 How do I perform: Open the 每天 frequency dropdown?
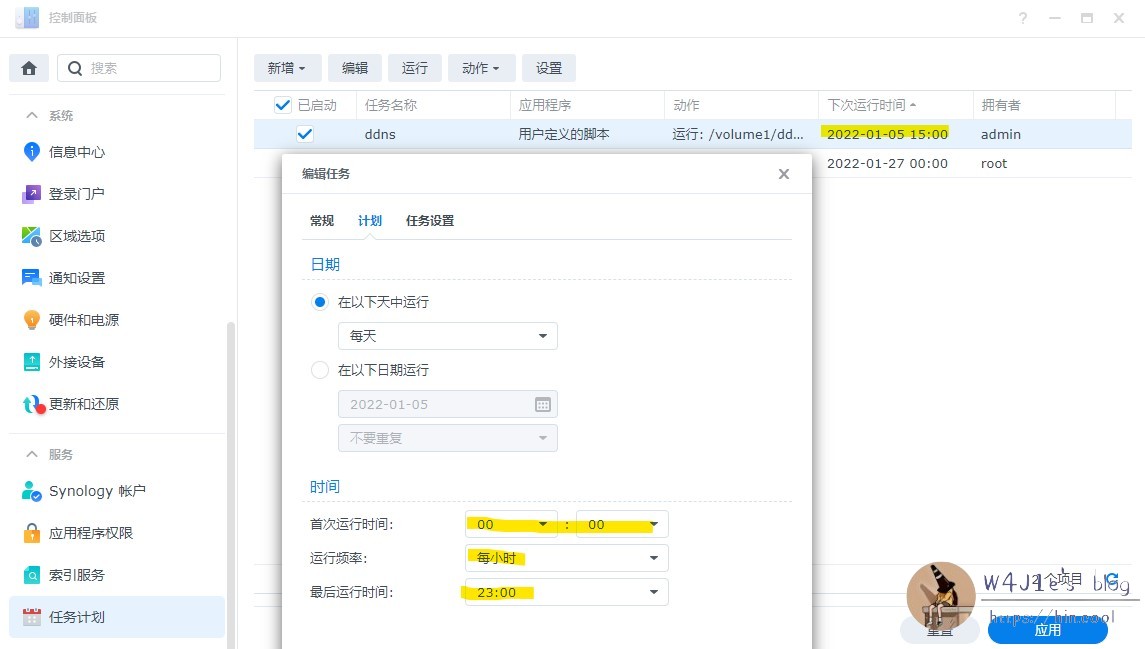447,336
